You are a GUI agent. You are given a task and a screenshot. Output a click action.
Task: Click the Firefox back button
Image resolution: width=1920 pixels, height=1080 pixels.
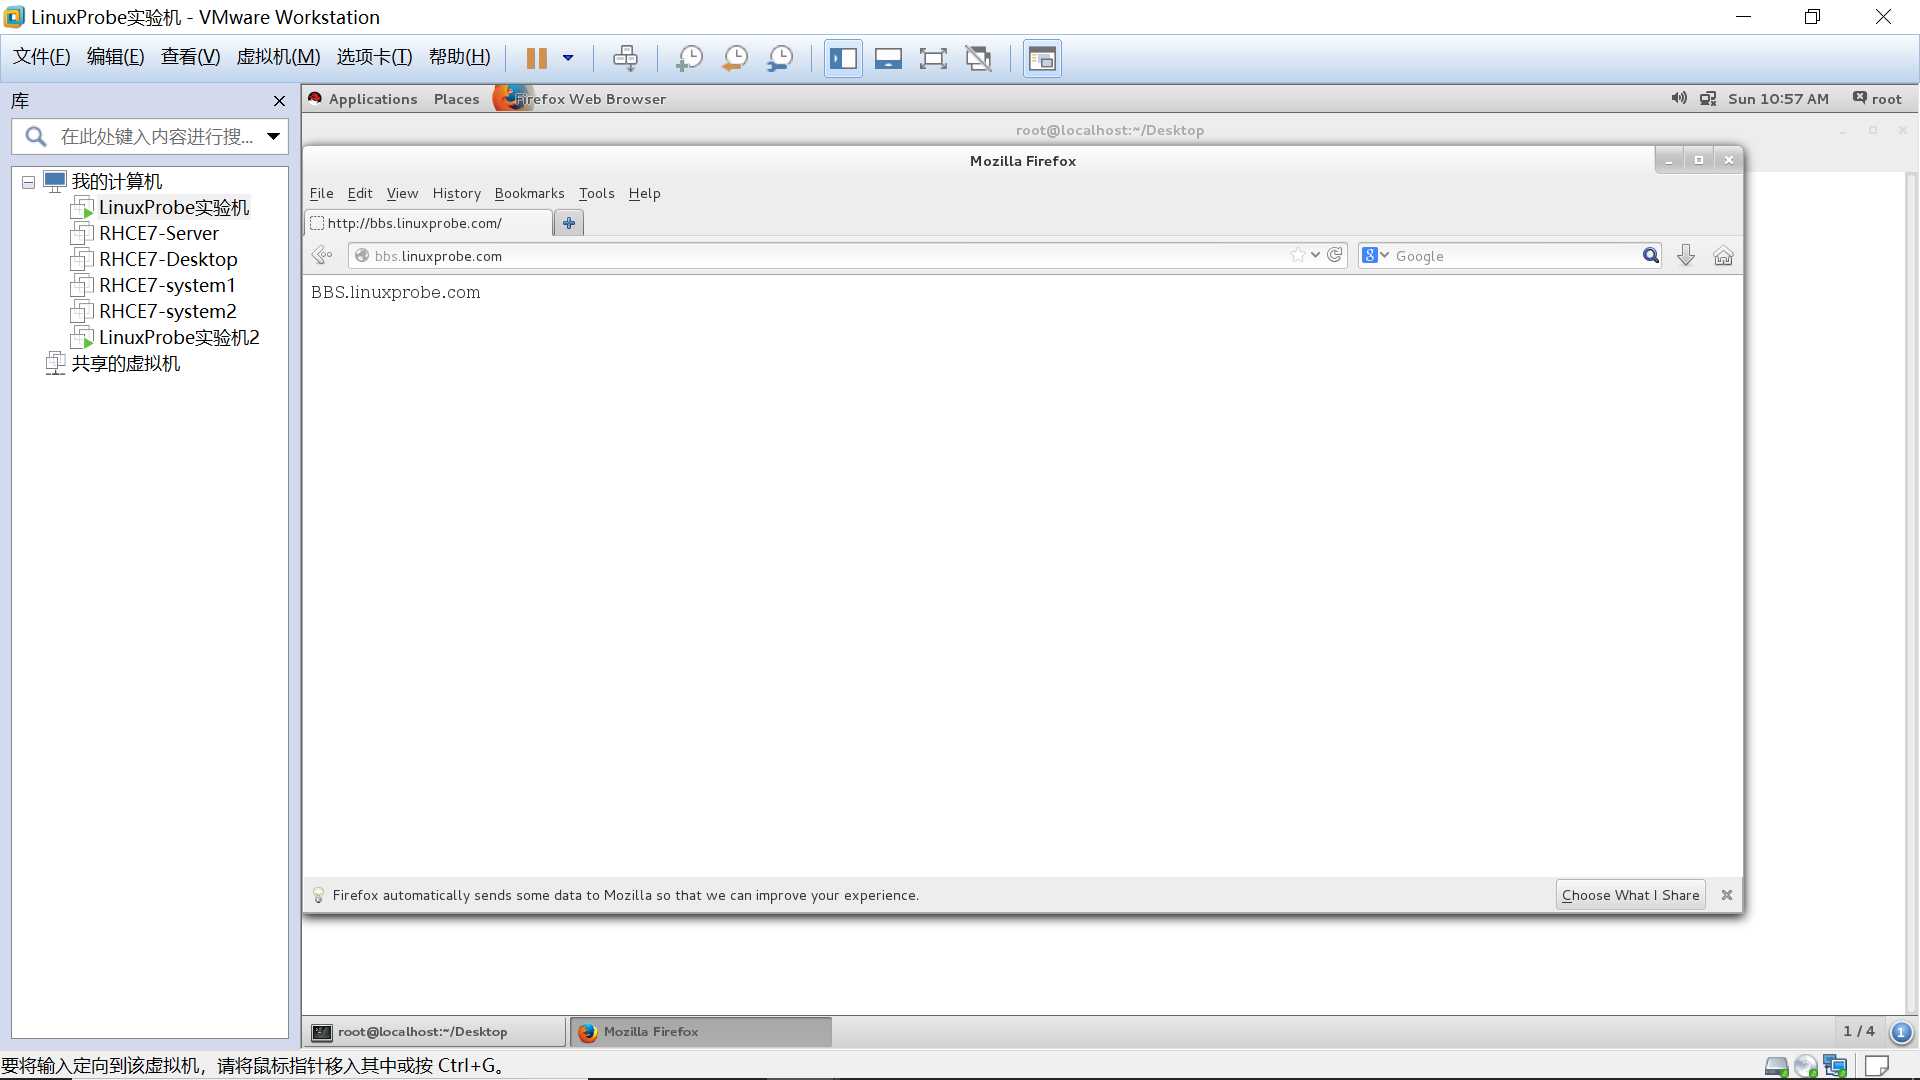click(322, 256)
